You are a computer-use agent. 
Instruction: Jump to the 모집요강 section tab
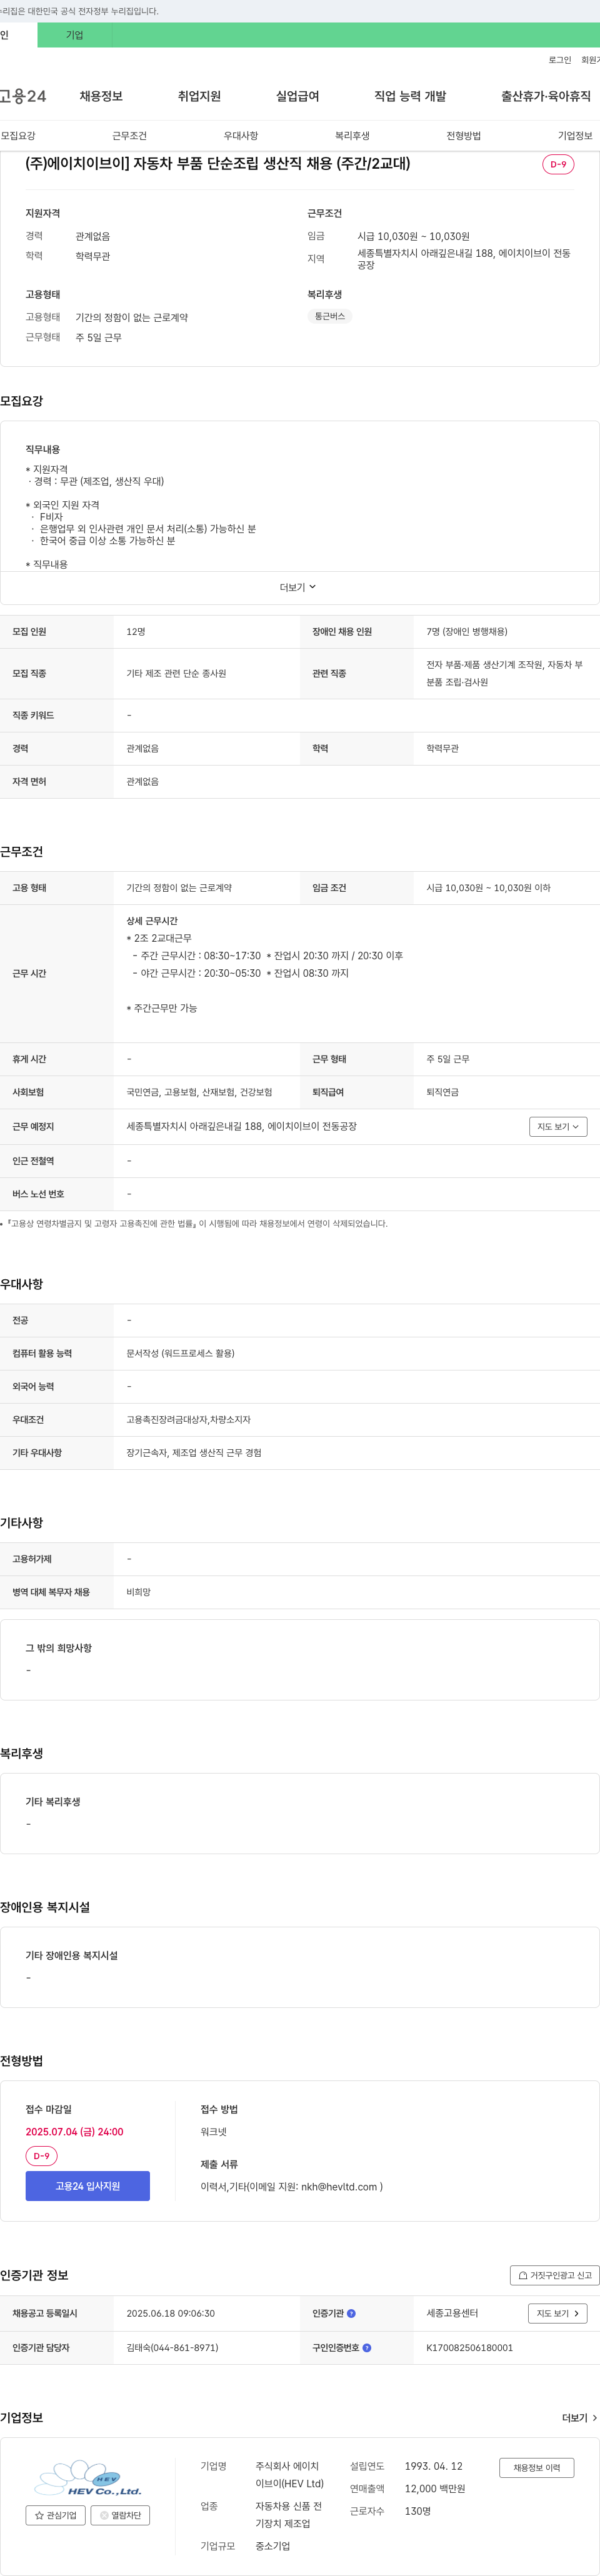18,136
